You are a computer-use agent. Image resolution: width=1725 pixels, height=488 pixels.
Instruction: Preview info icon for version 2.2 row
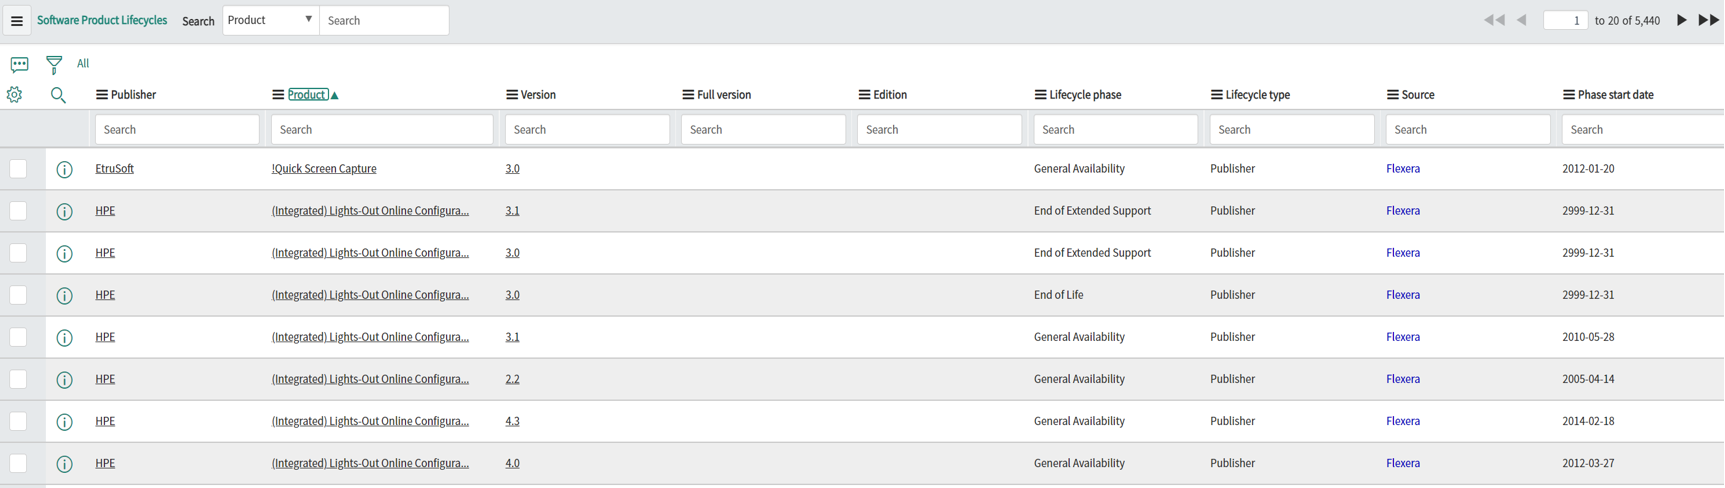pyautogui.click(x=64, y=380)
